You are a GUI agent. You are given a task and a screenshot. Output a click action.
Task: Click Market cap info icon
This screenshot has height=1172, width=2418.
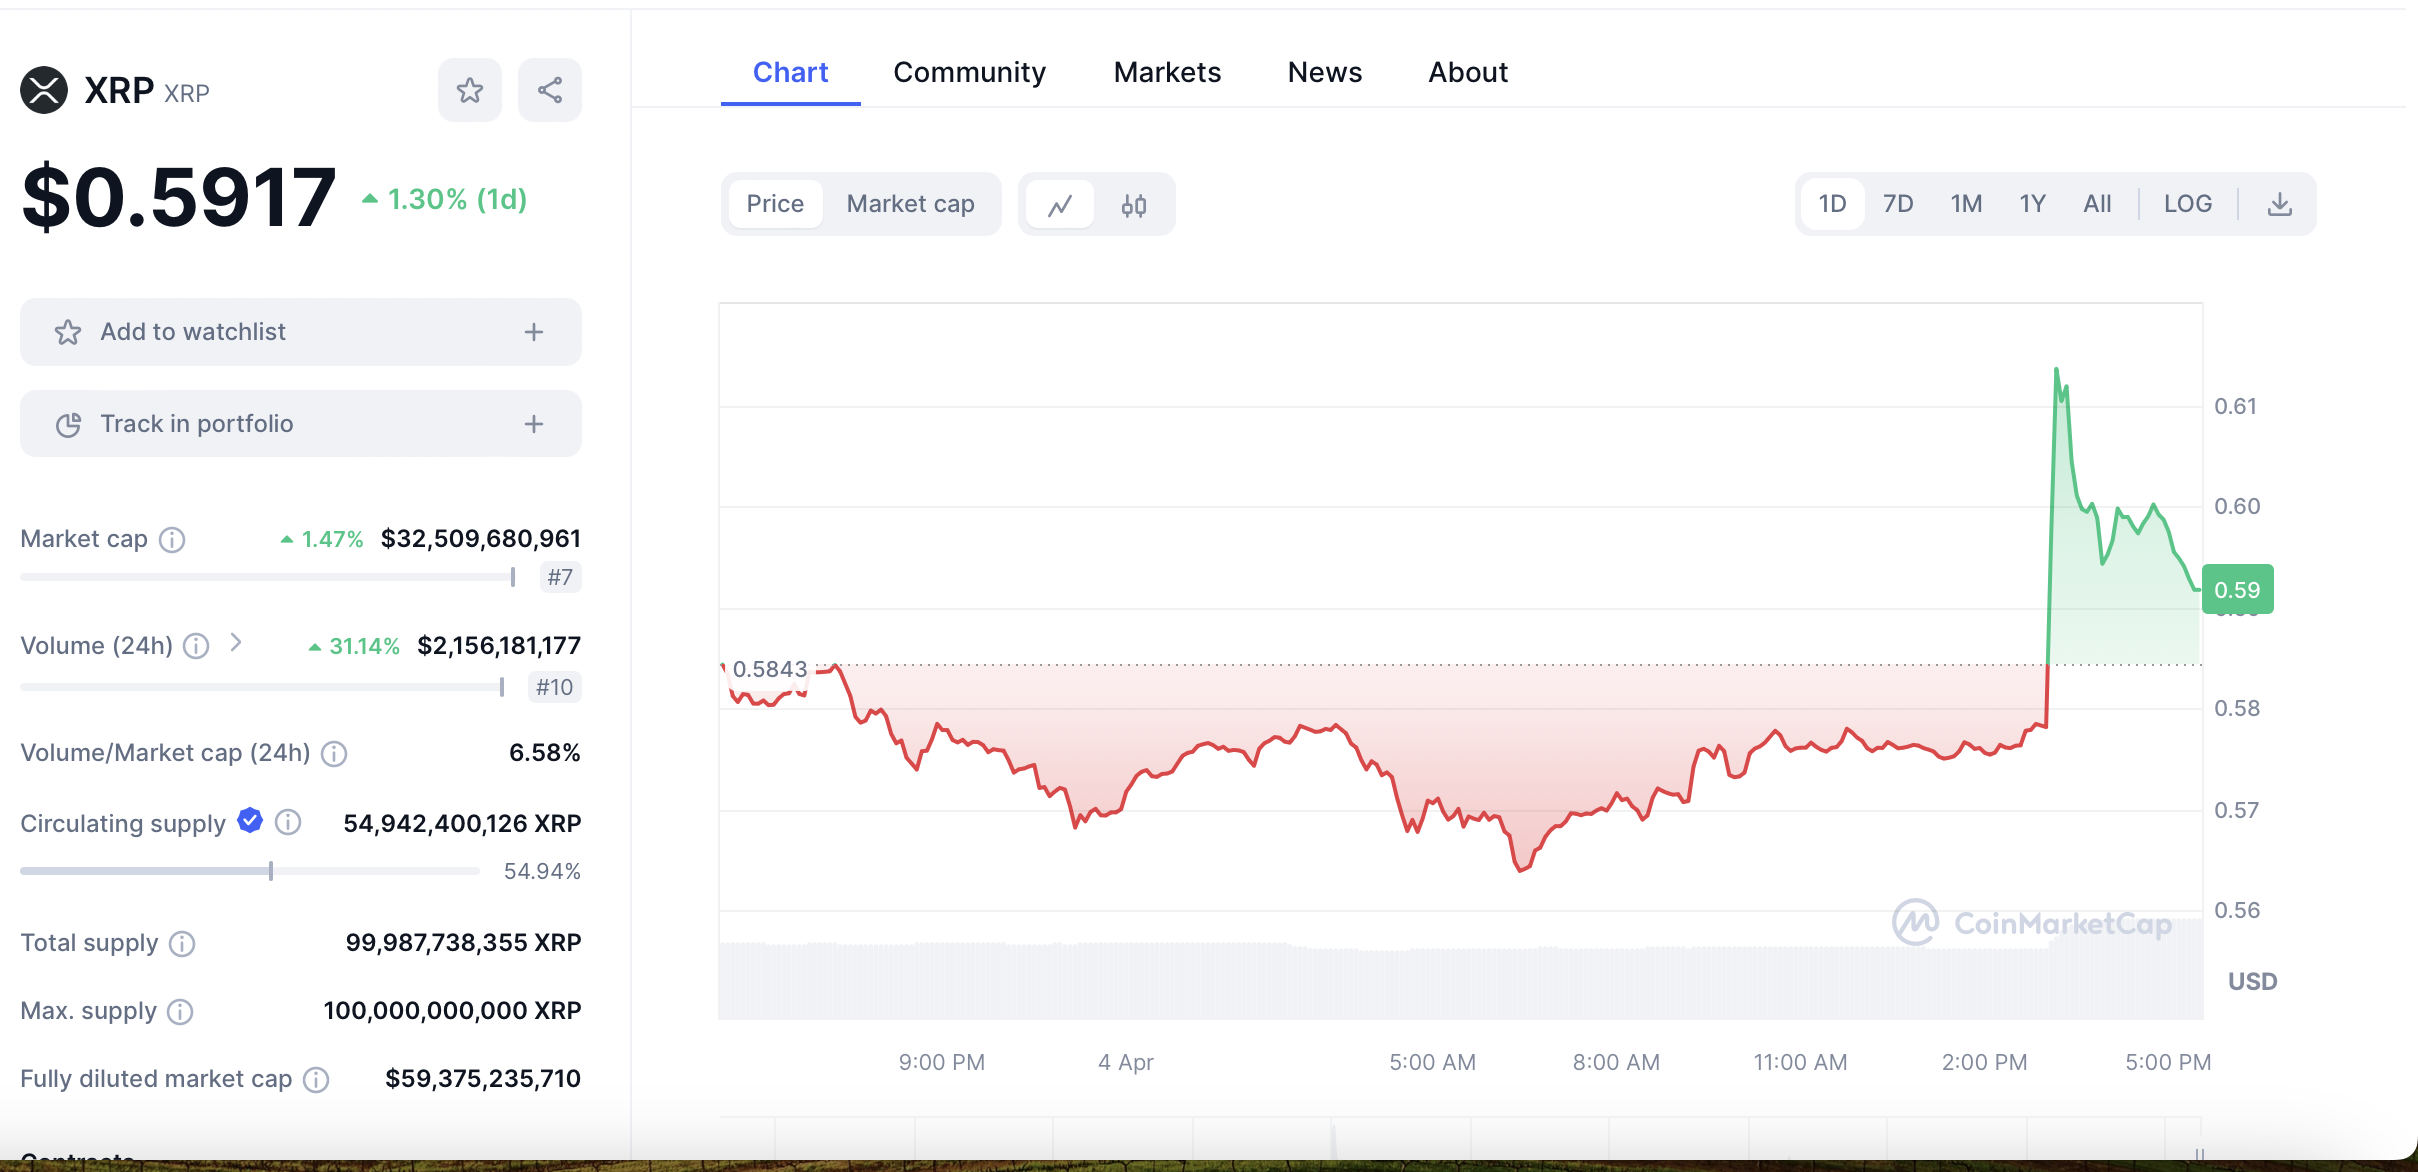pyautogui.click(x=173, y=540)
